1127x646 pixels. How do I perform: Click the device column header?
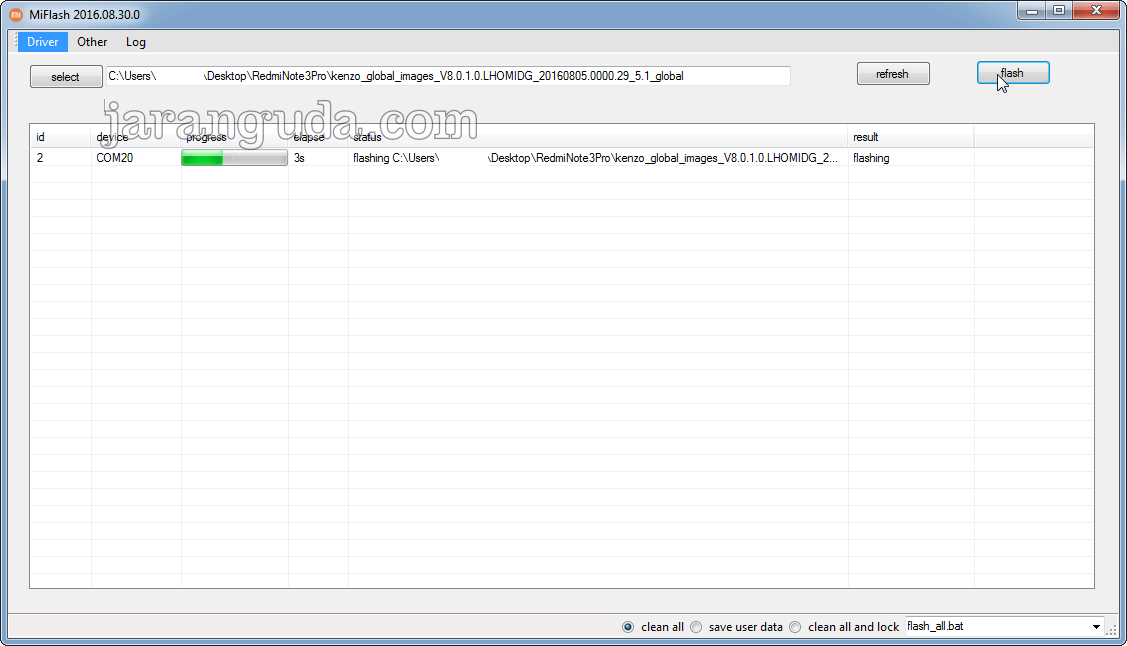click(x=136, y=137)
